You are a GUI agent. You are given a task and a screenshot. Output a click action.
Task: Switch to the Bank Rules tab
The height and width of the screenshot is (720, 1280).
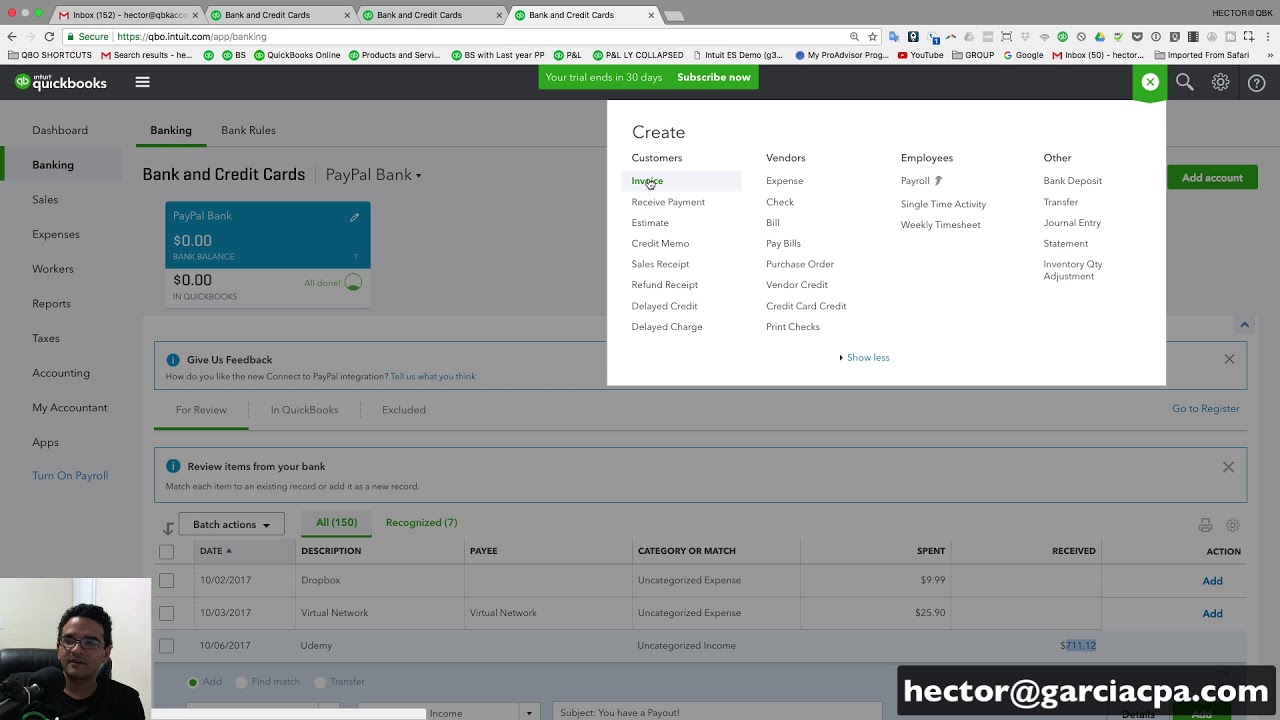tap(248, 130)
